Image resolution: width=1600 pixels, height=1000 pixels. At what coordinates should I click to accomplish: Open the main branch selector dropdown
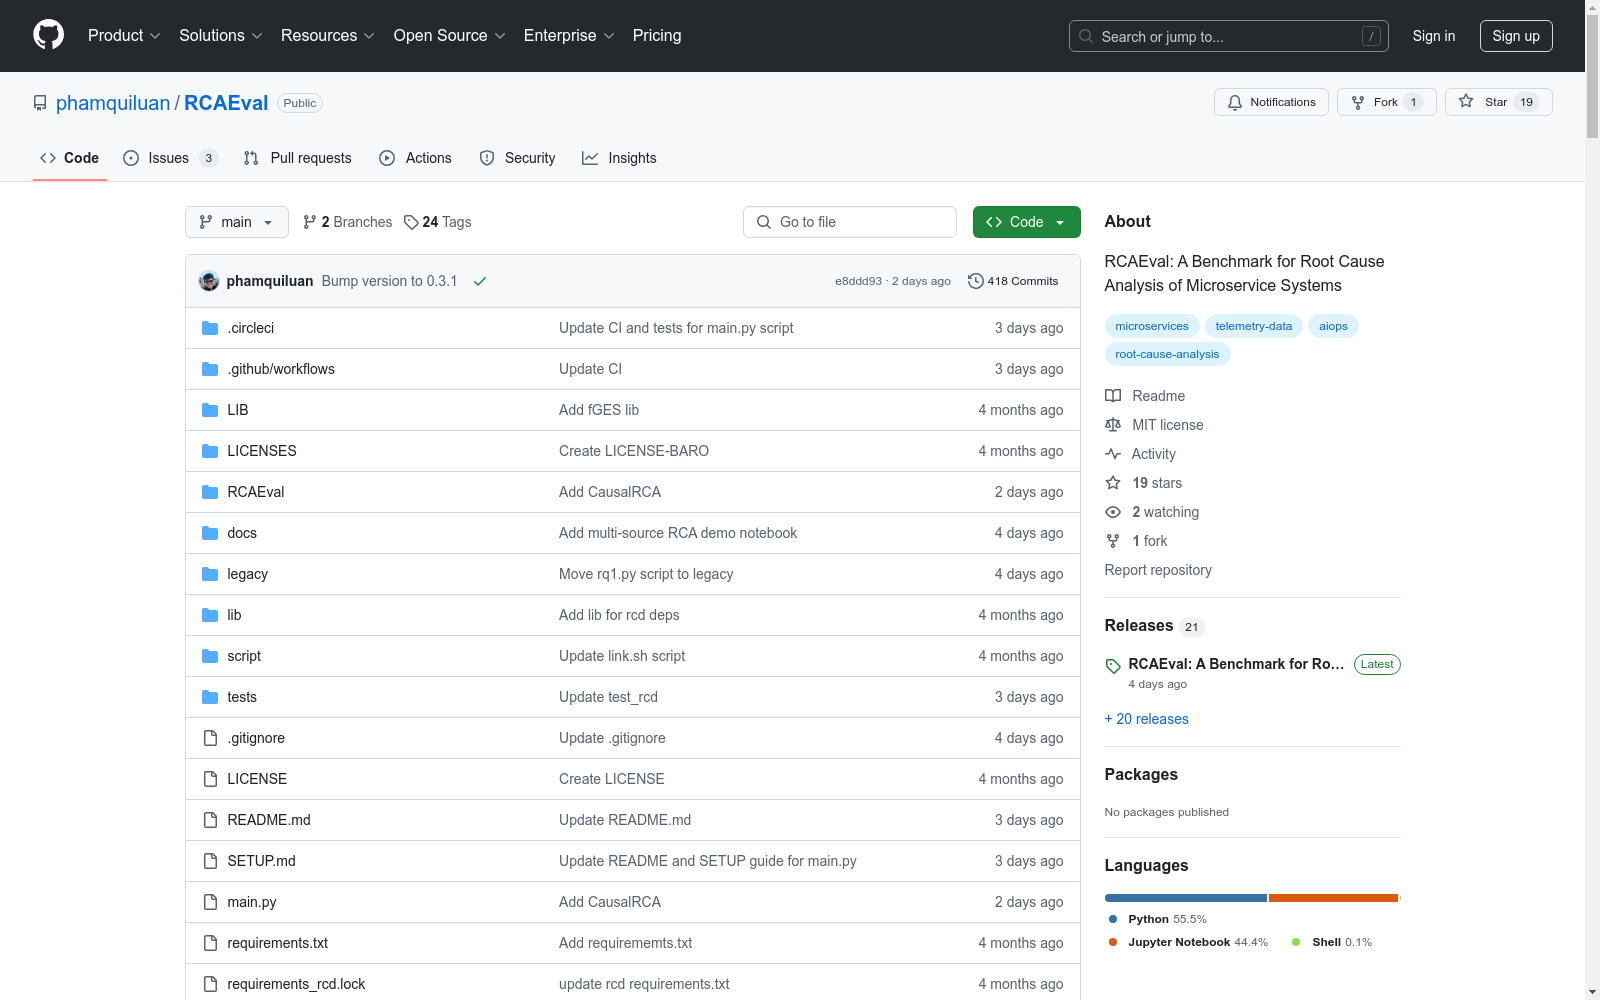click(x=237, y=222)
